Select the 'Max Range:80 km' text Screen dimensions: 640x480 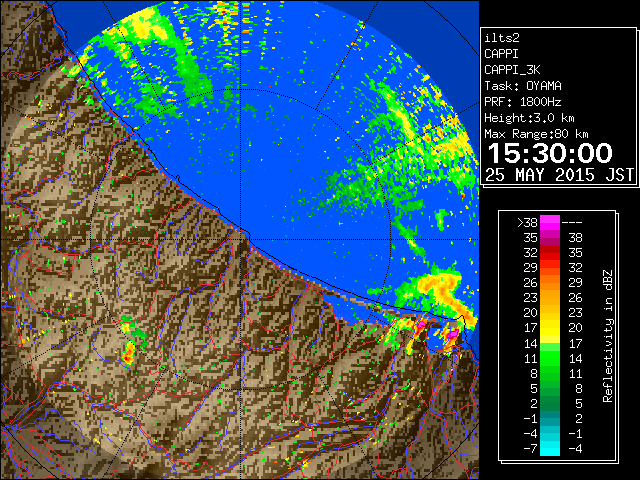536,134
